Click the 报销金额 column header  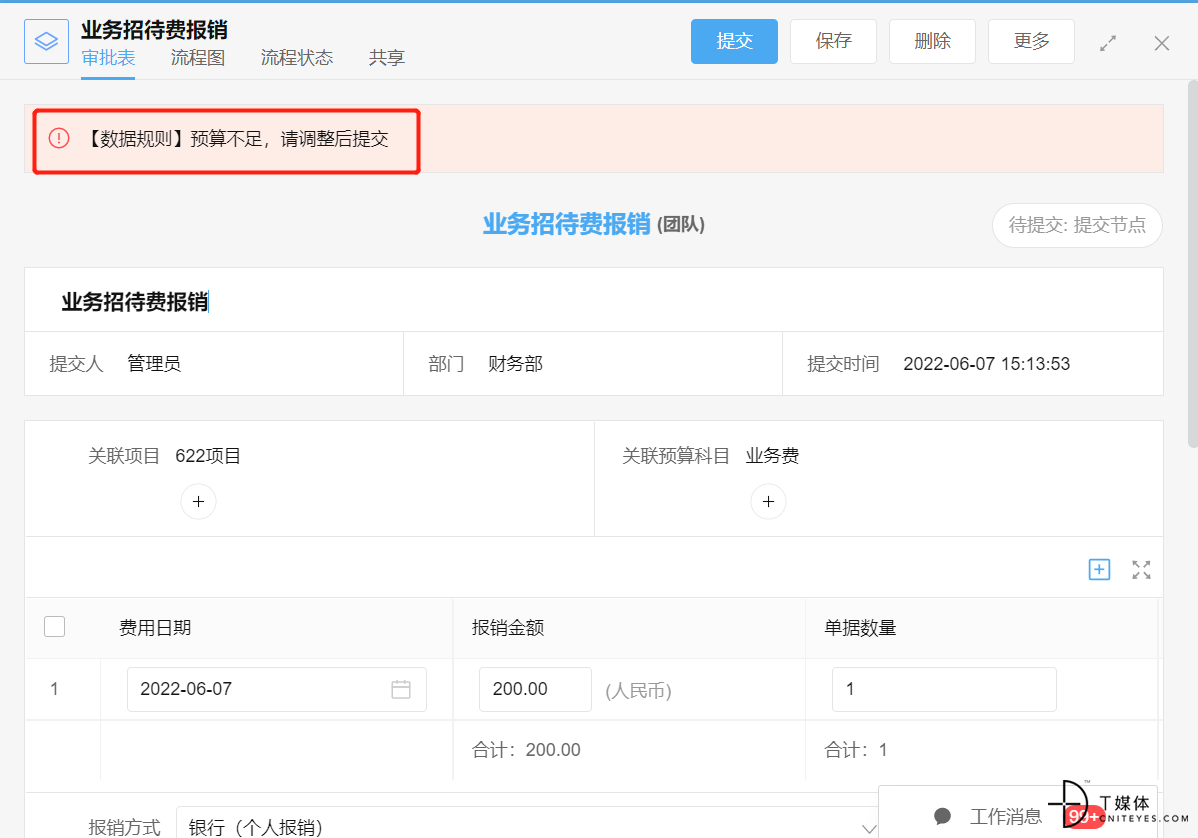(508, 628)
